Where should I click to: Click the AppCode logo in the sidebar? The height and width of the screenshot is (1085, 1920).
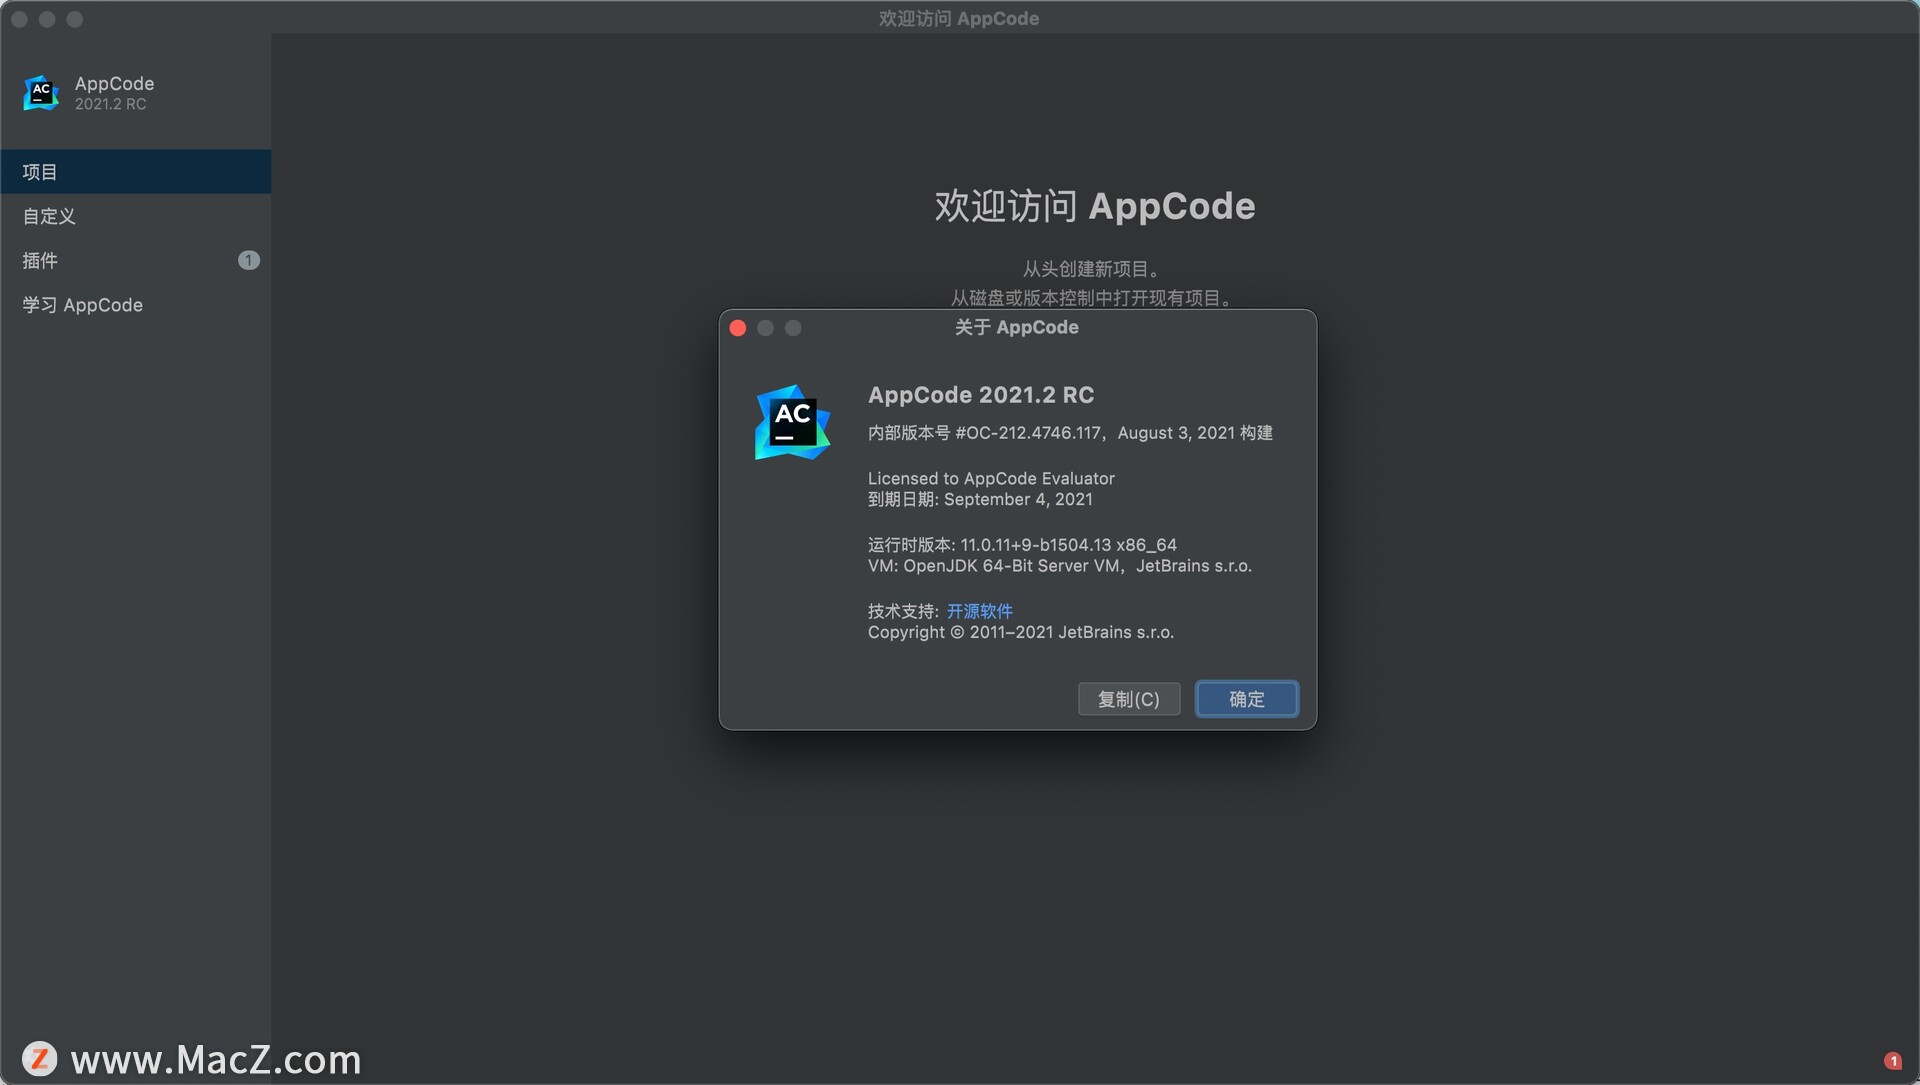pos(41,93)
